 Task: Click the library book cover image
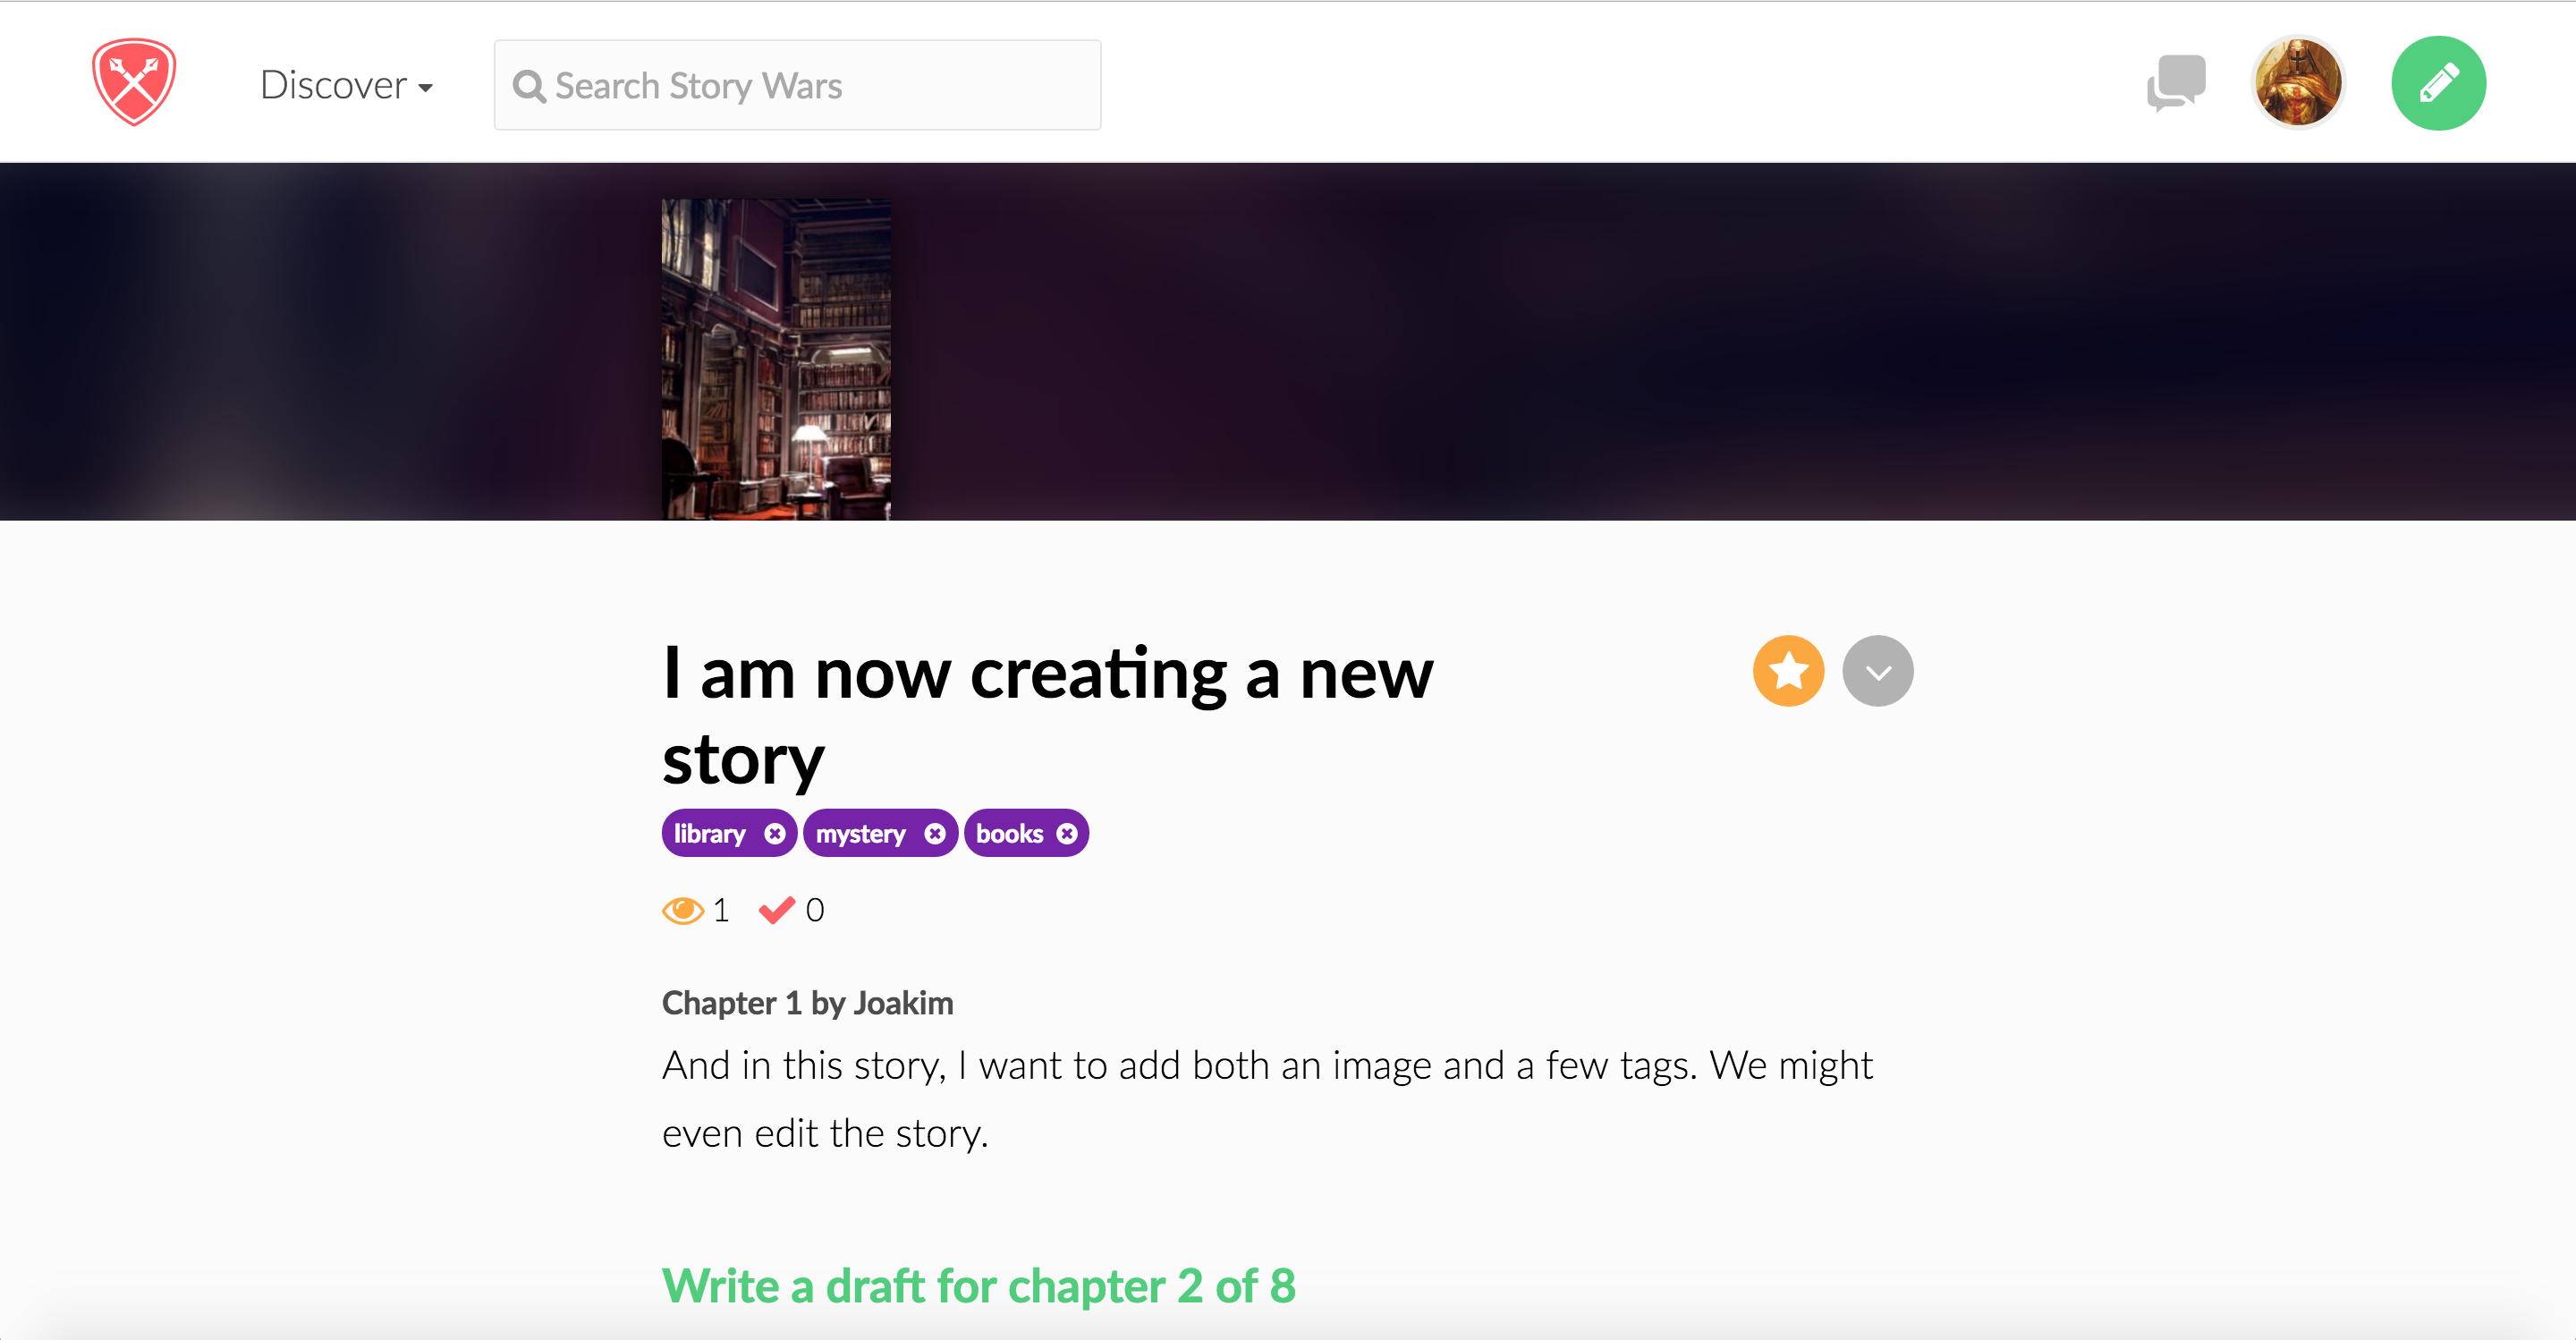click(776, 359)
